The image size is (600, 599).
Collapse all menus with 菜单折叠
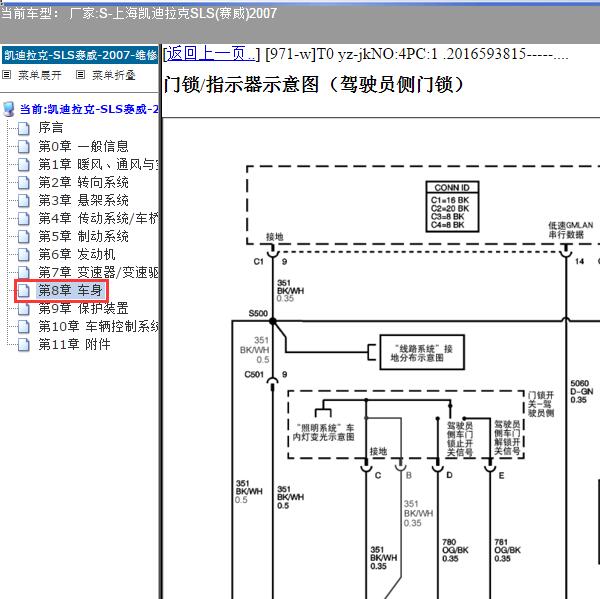pyautogui.click(x=114, y=75)
